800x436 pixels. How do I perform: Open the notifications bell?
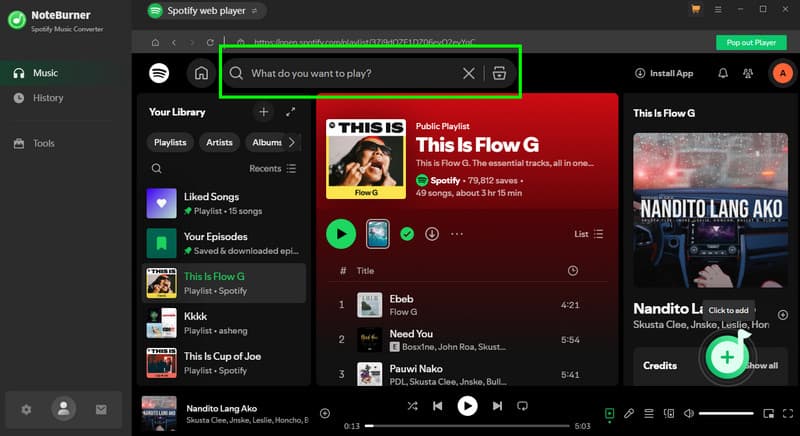pos(723,73)
